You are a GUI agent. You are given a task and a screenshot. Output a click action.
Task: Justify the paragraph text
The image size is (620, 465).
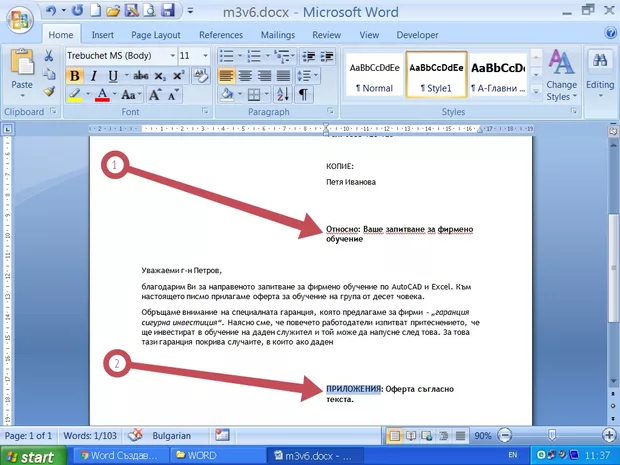coord(283,76)
